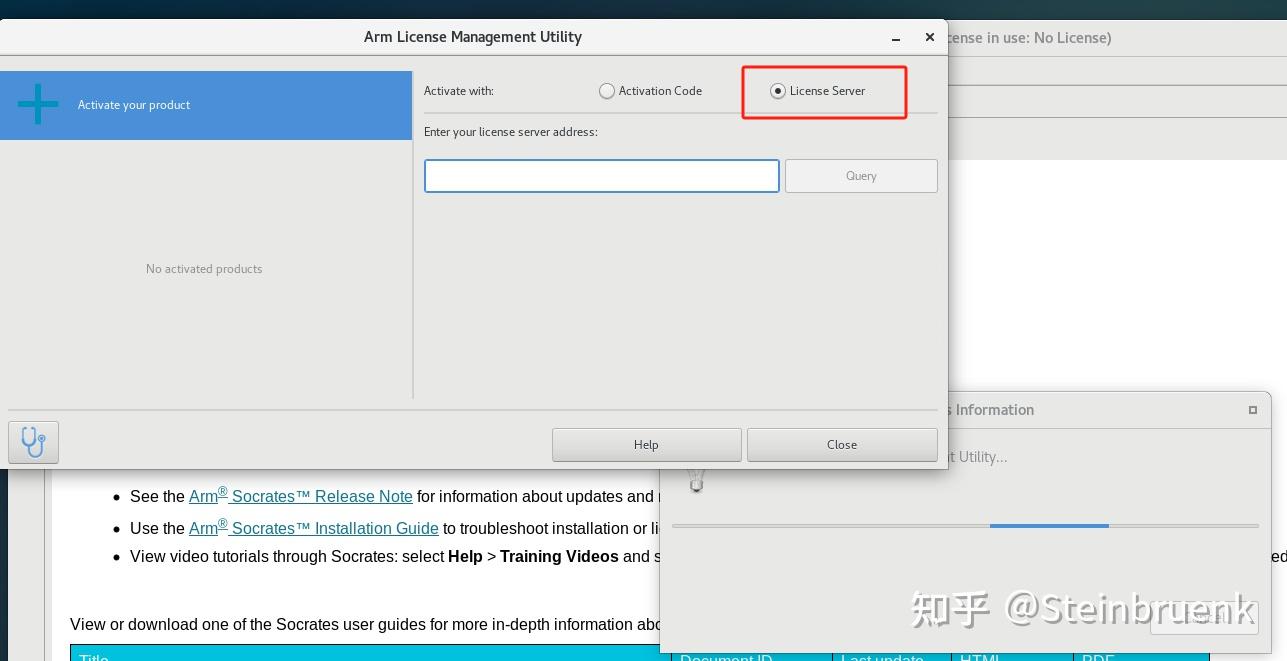Select the Activate your product sidebar entry

coord(134,104)
